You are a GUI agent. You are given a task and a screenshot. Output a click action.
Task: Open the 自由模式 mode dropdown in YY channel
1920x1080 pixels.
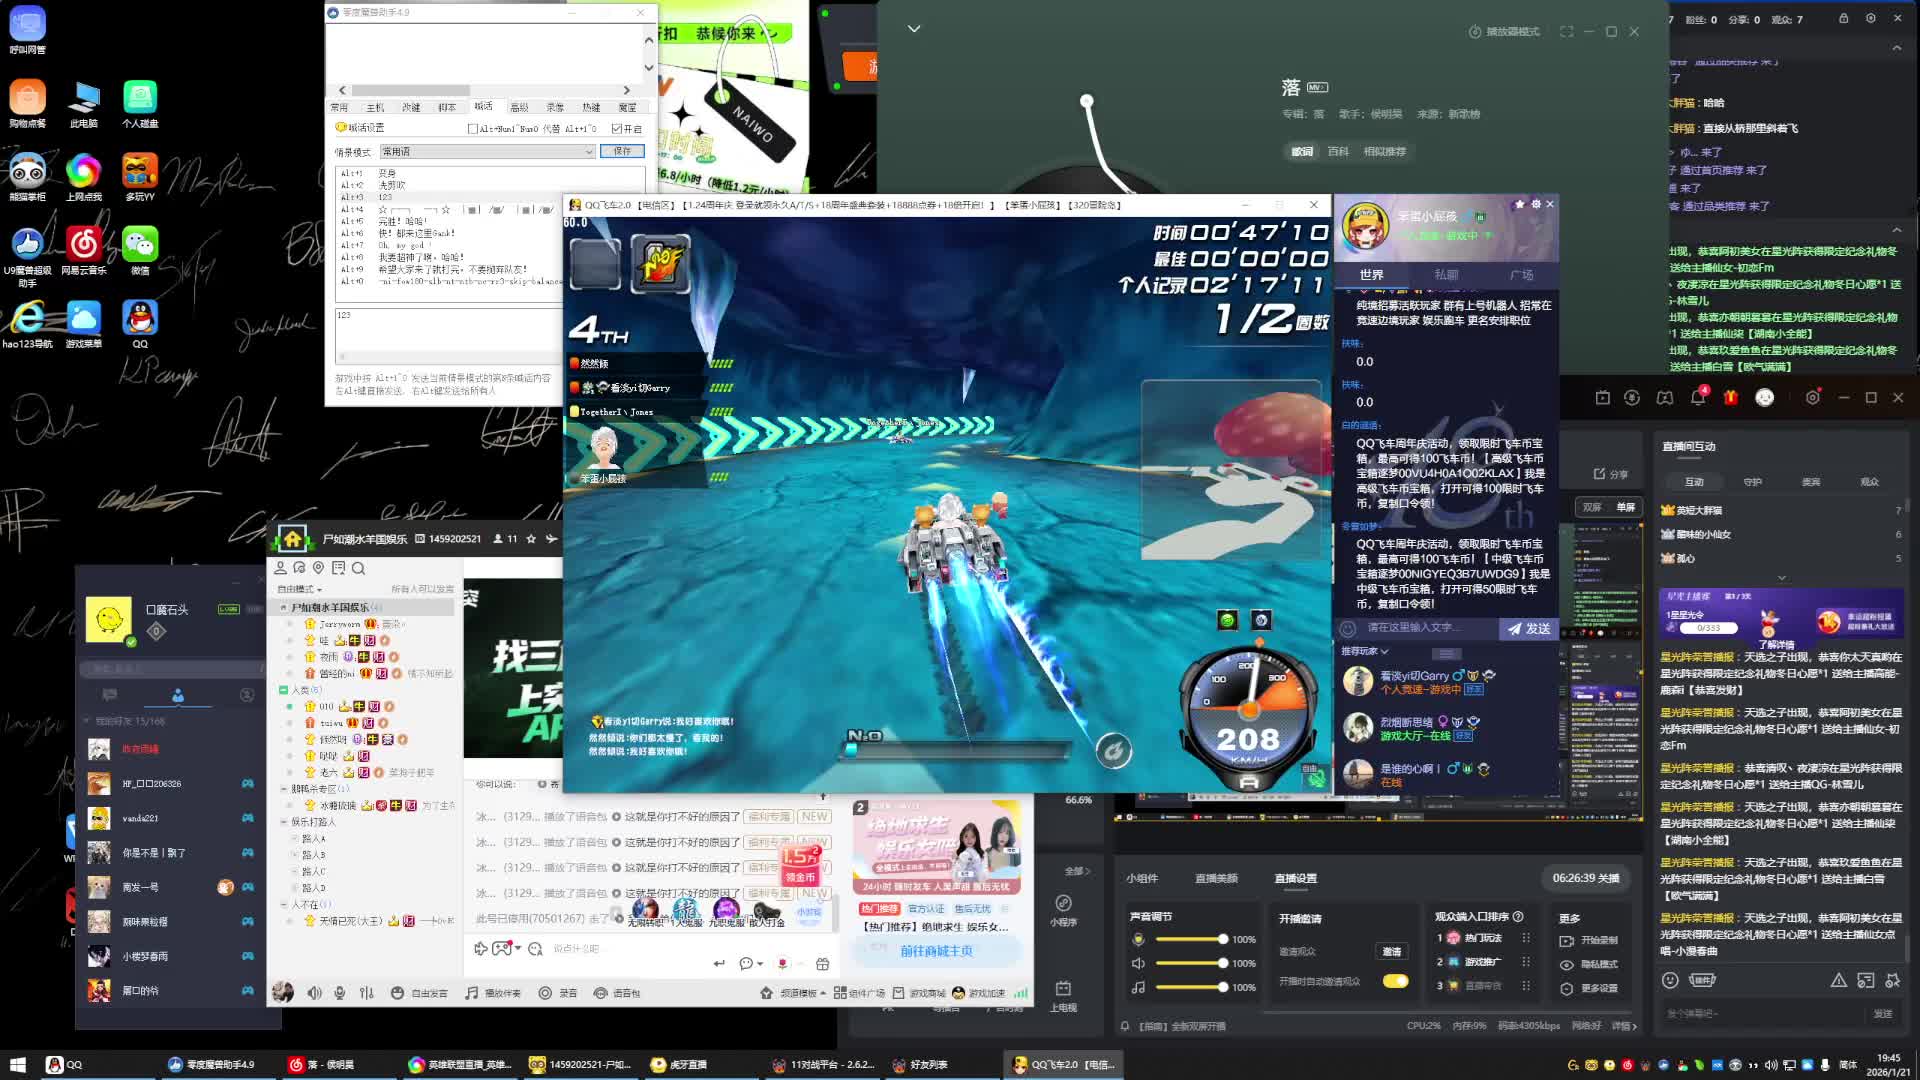(300, 589)
